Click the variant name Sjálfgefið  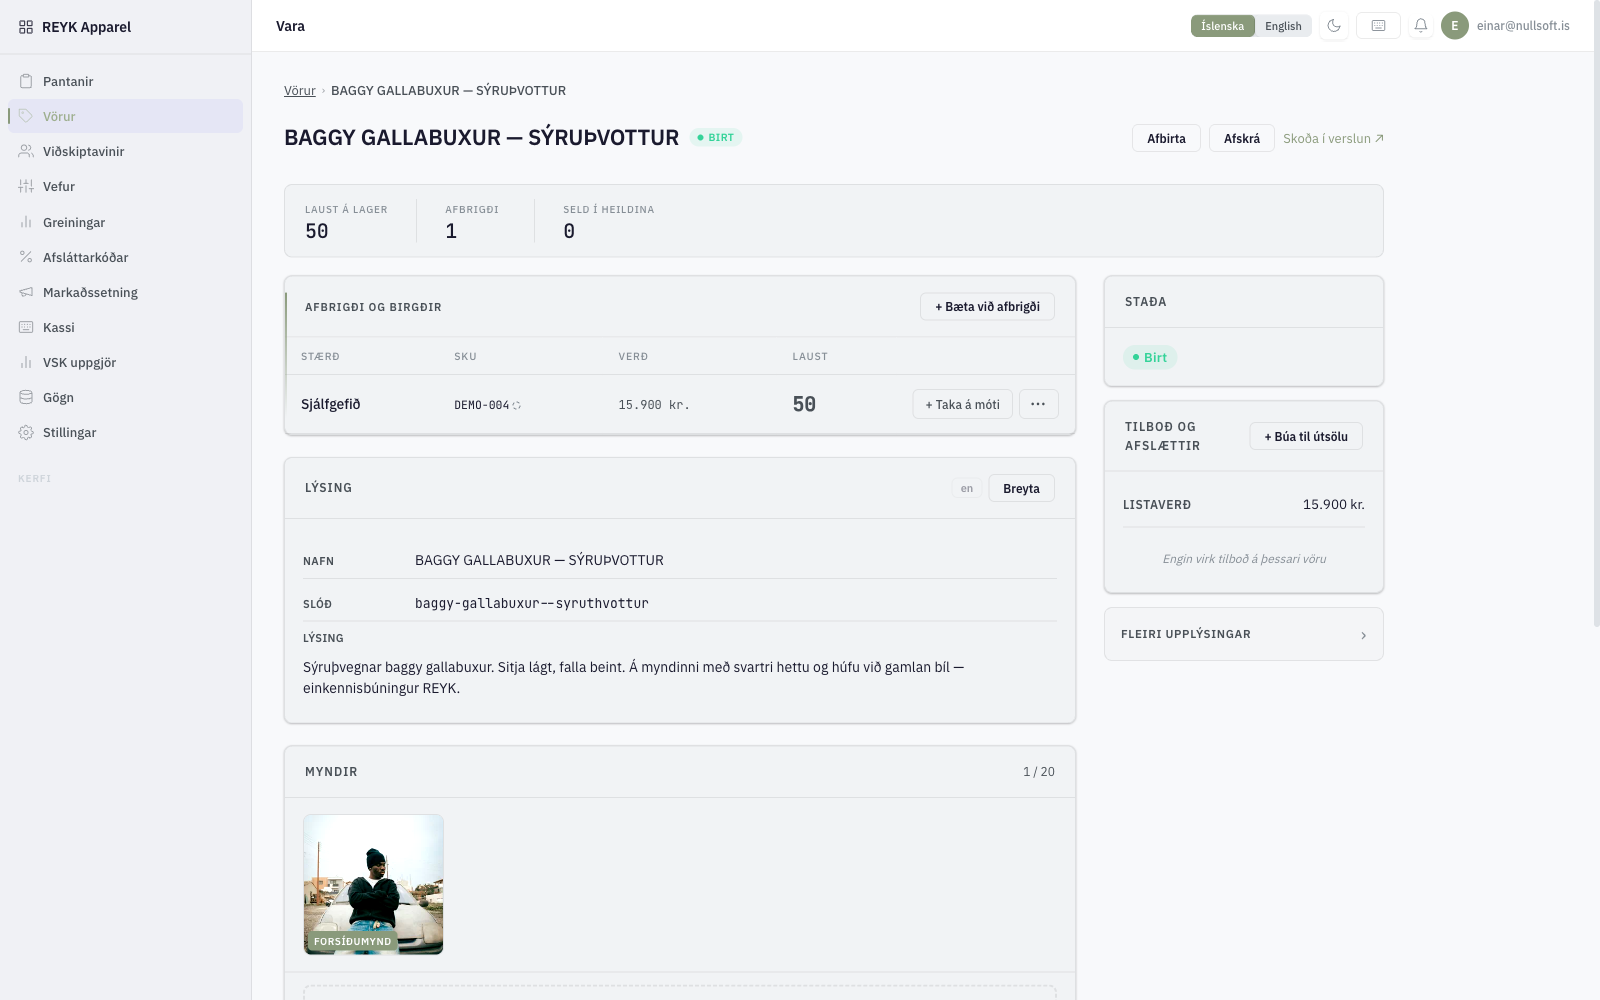[x=331, y=404]
